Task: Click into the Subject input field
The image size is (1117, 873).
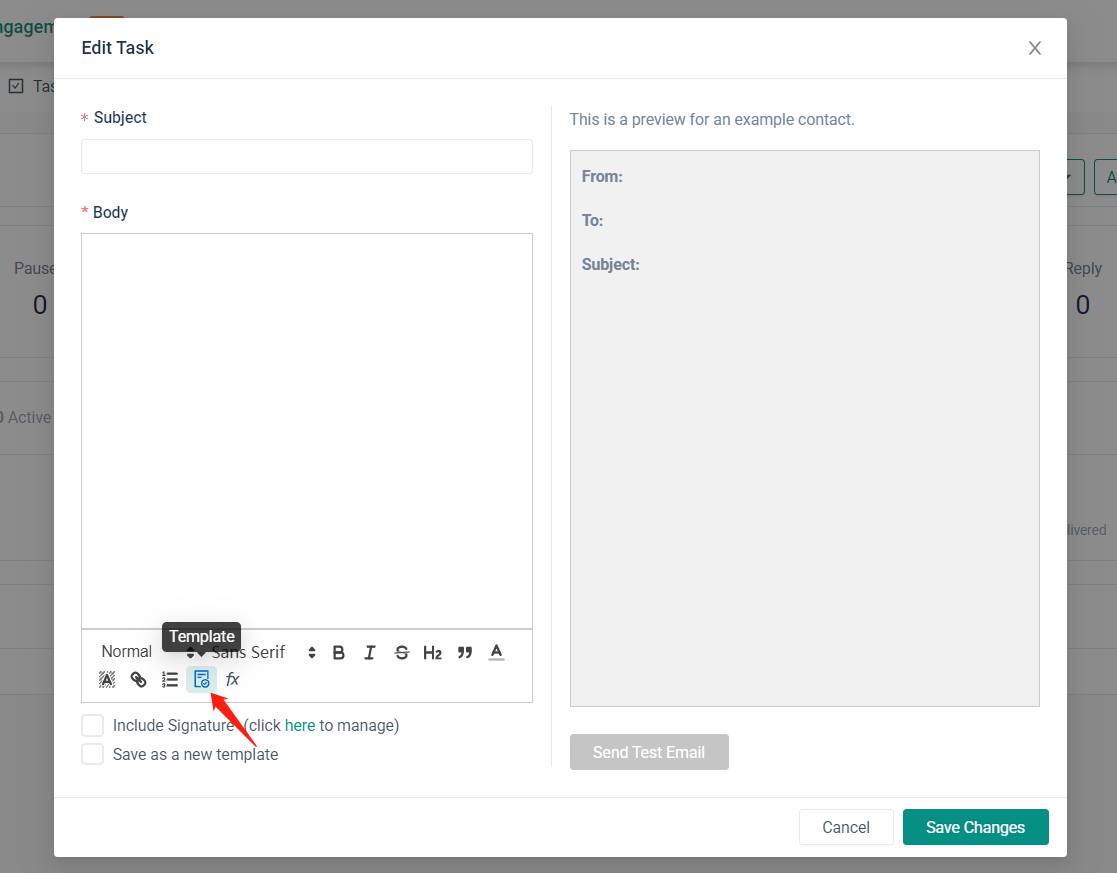Action: tap(306, 157)
